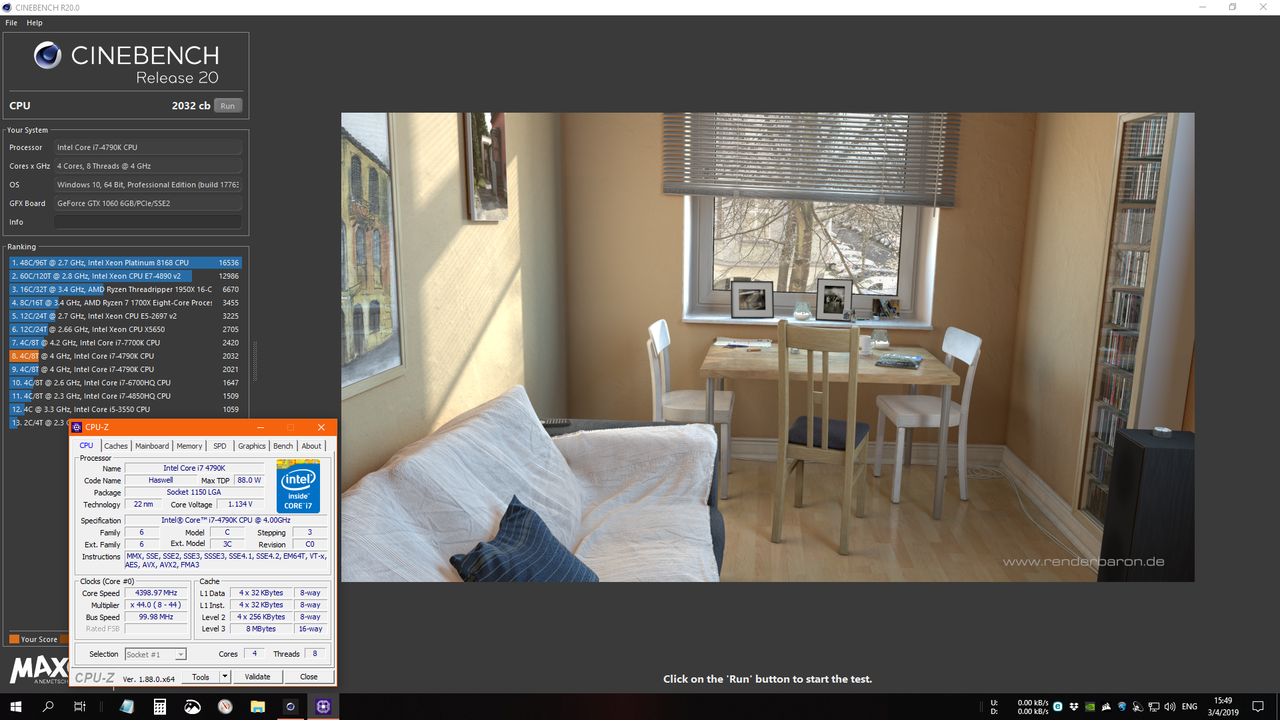Open the Socket #1 selection dropdown

(156, 654)
